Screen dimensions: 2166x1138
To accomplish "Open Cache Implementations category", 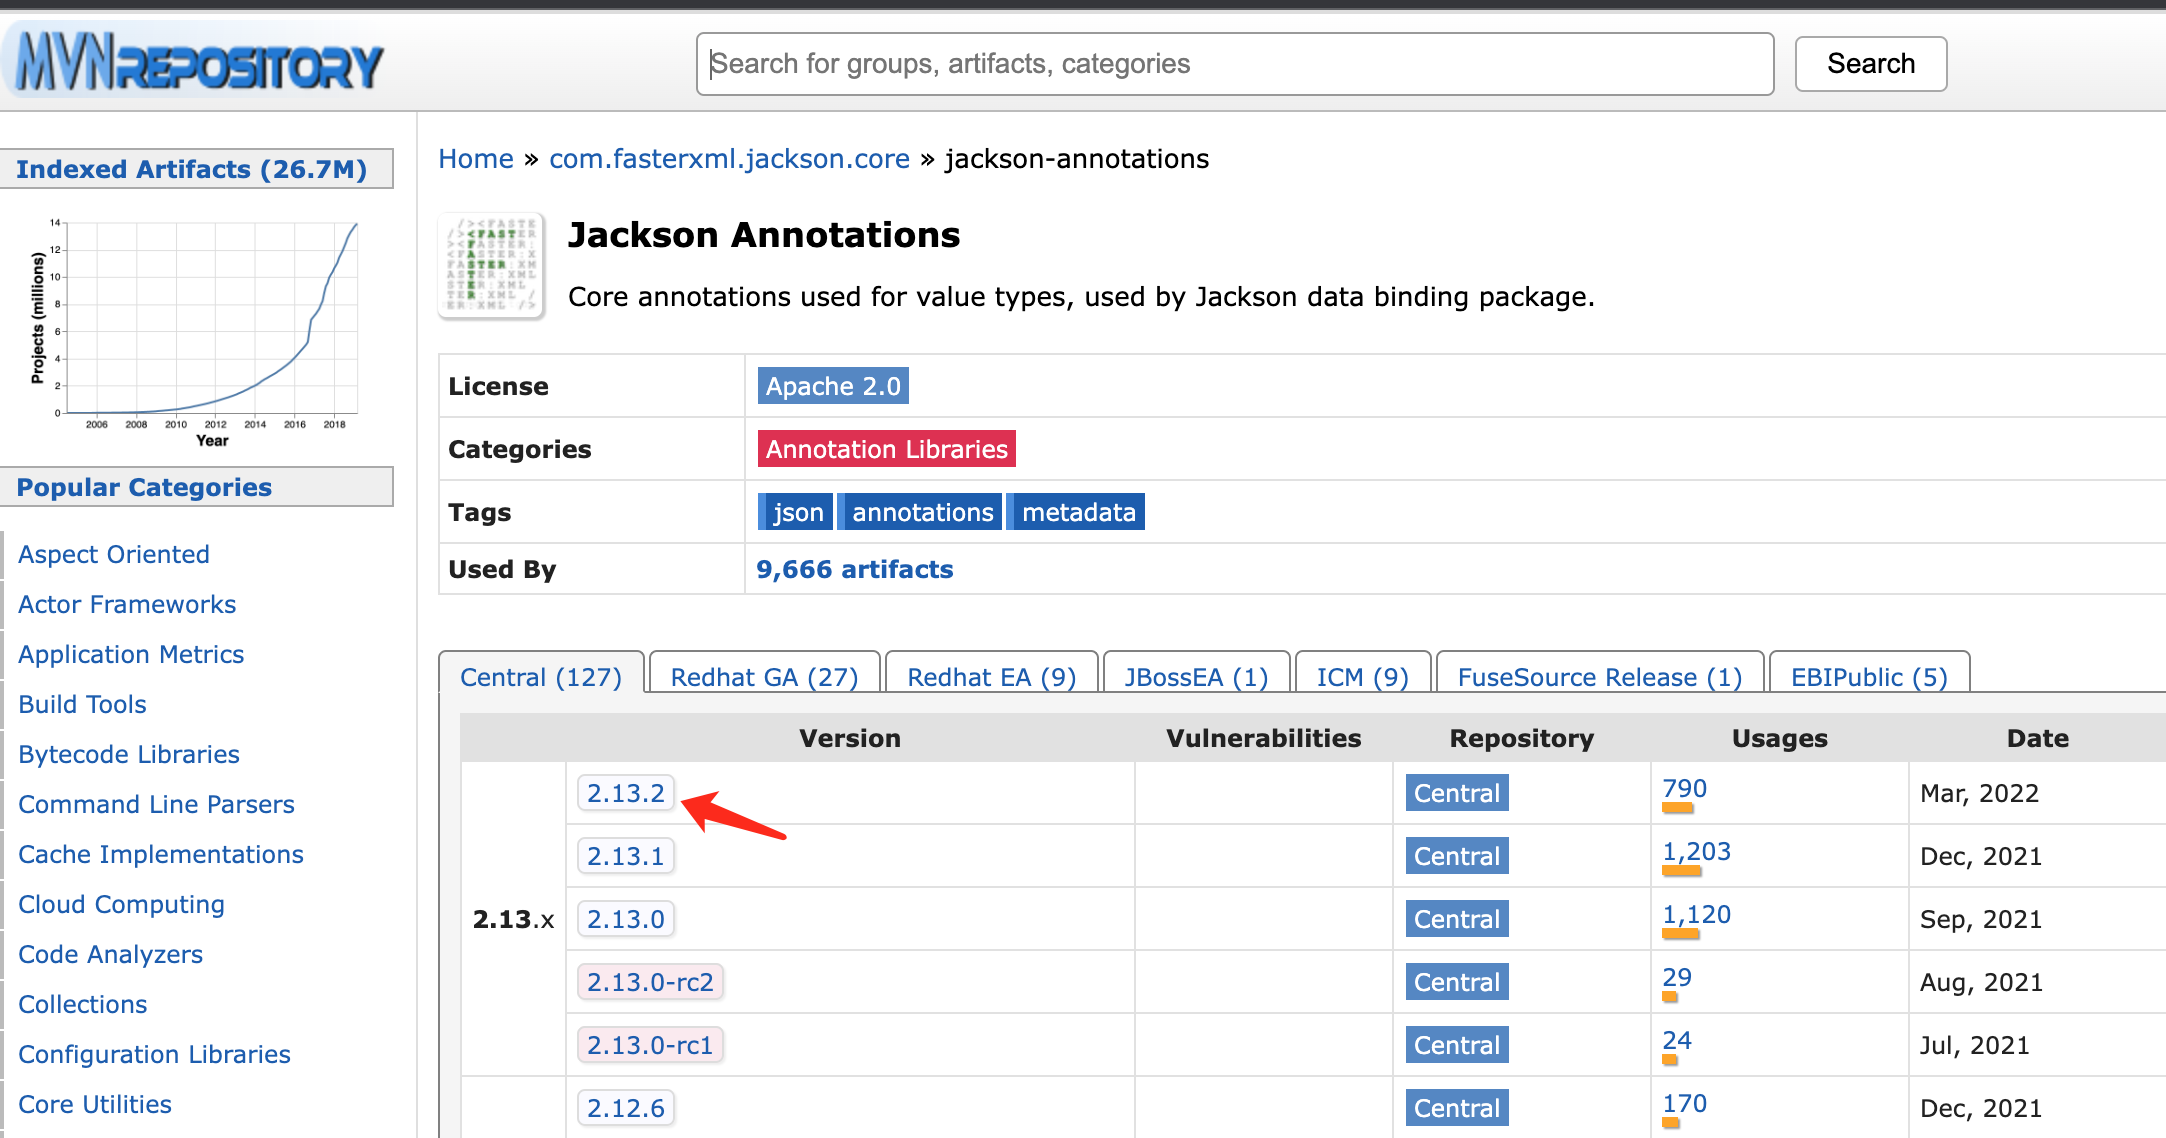I will 161,854.
